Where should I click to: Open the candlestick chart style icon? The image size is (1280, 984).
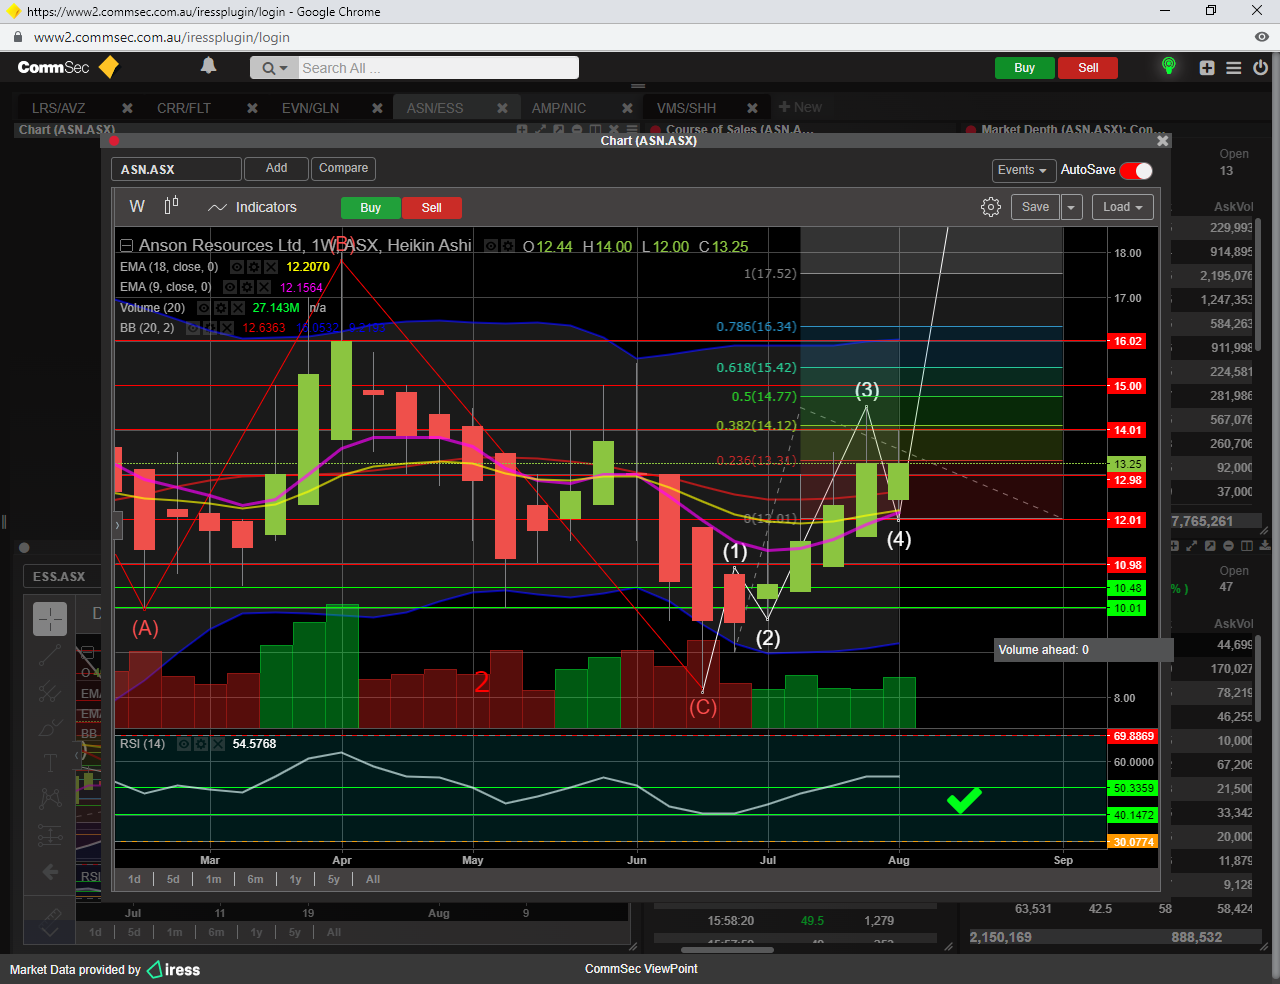(171, 206)
